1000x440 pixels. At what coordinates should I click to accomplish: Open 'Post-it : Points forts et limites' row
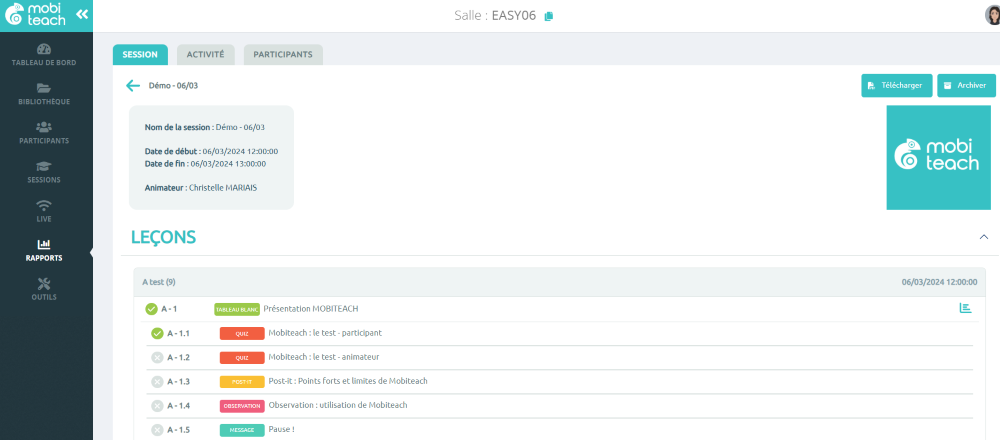[x=559, y=382]
